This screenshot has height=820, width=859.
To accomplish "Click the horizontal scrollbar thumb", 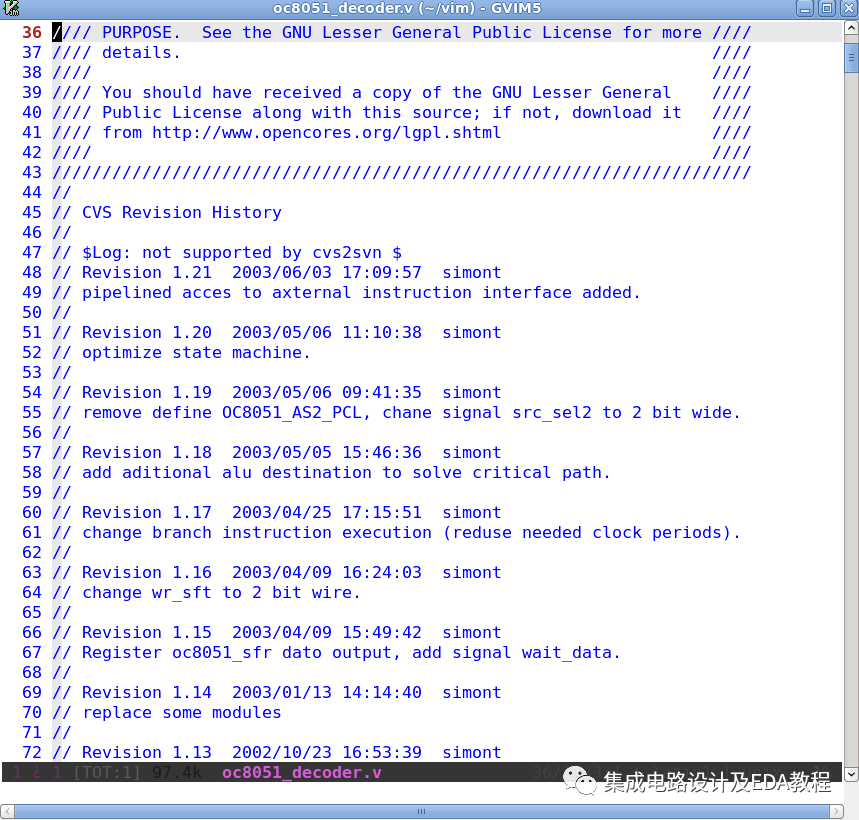I will click(420, 811).
